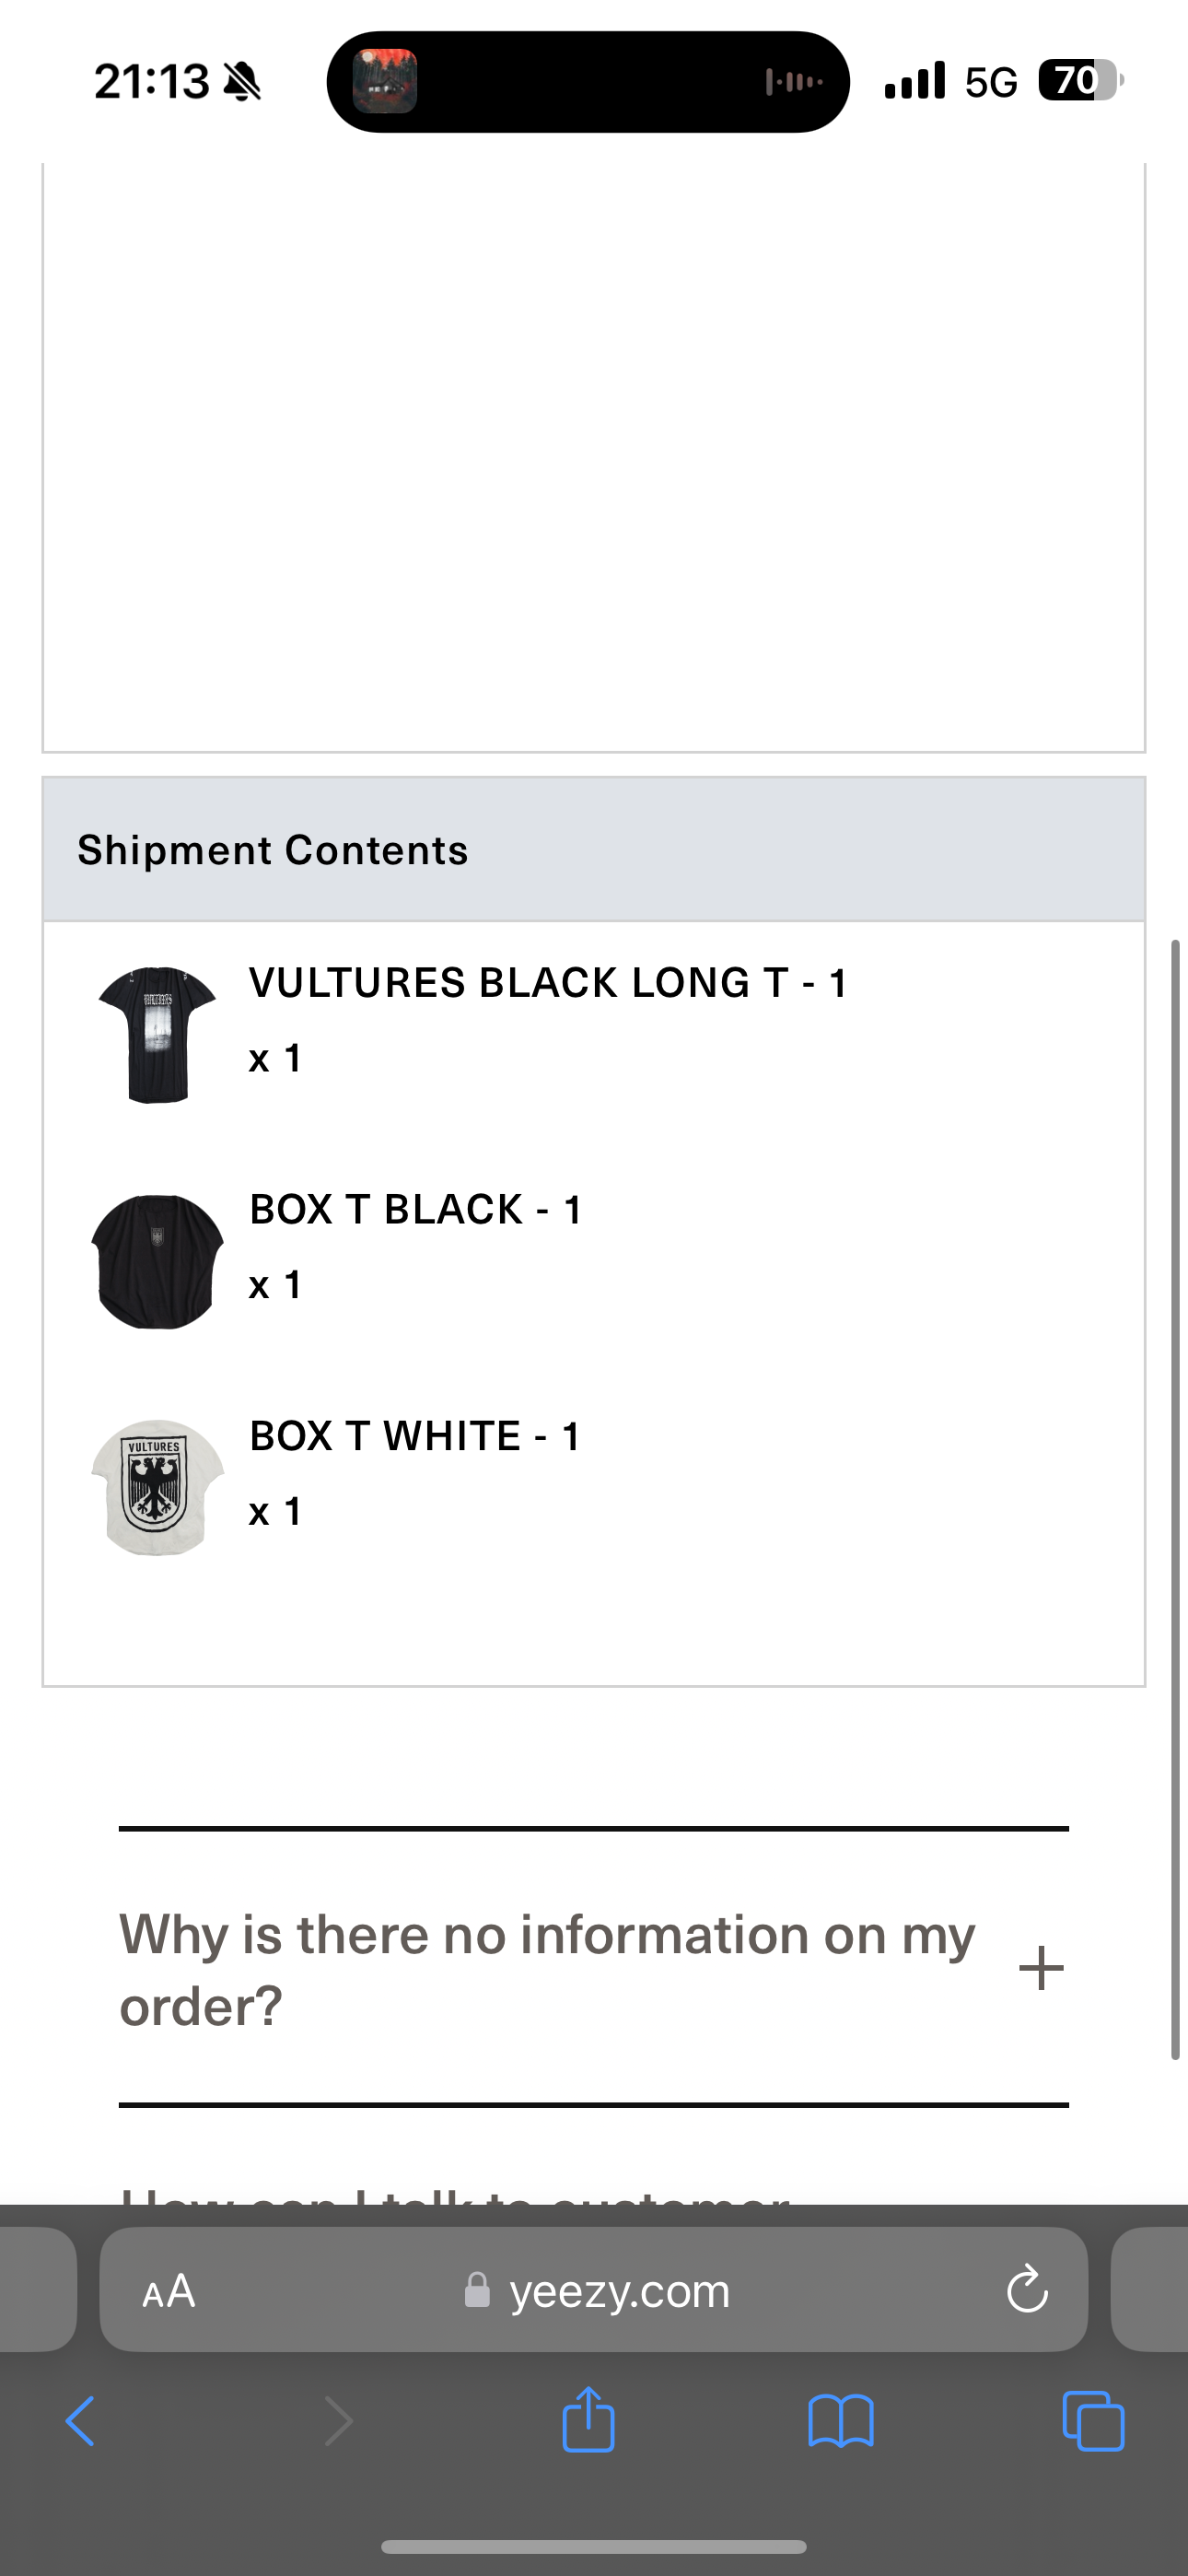Image resolution: width=1188 pixels, height=2576 pixels.
Task: Tap the Box T Black thumbnail
Action: point(157,1261)
